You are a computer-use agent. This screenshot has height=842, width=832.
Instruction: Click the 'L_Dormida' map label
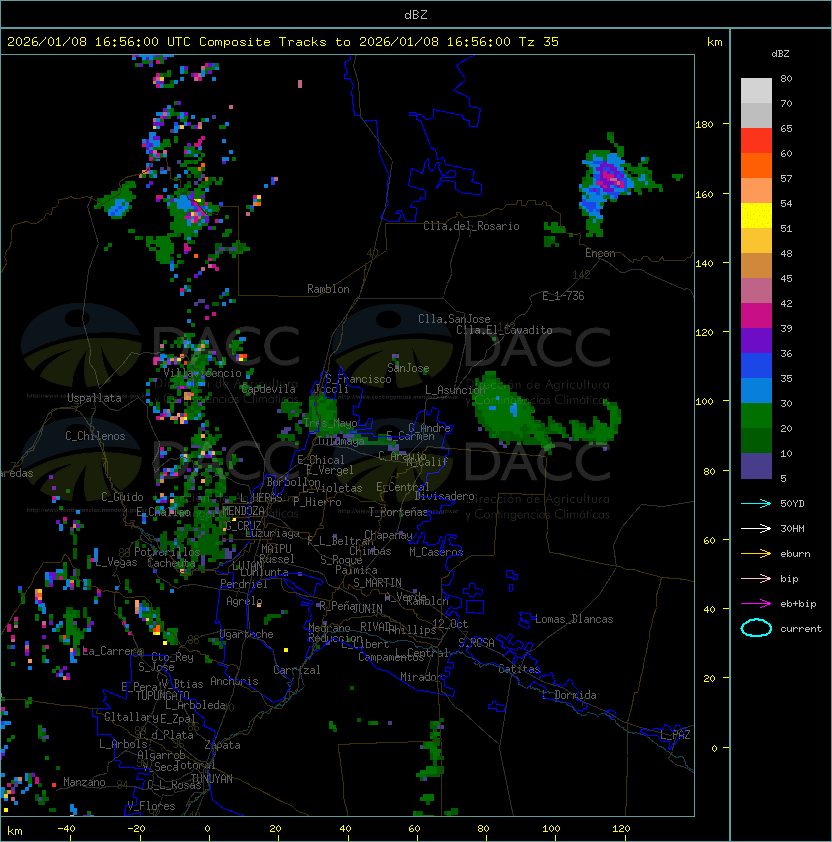pos(569,695)
